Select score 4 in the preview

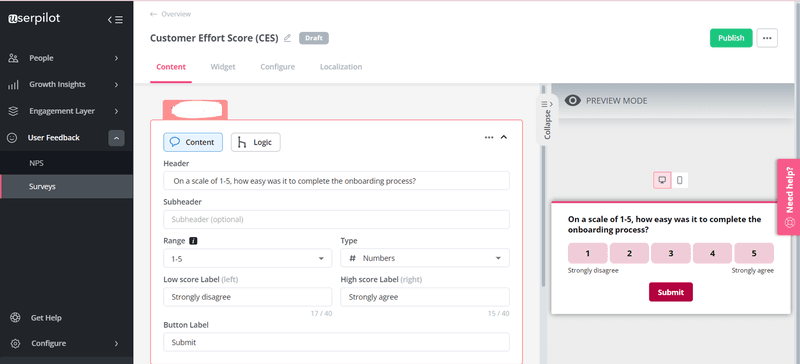tap(712, 253)
